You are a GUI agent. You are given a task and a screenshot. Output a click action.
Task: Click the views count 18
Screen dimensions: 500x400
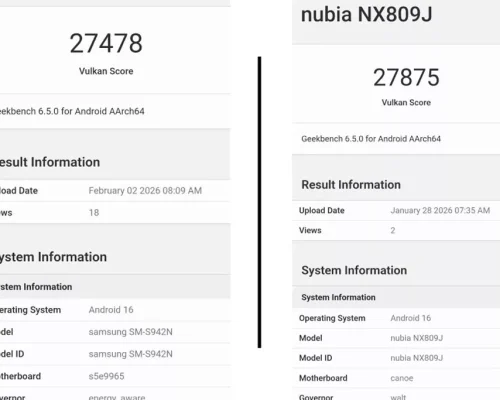click(94, 213)
